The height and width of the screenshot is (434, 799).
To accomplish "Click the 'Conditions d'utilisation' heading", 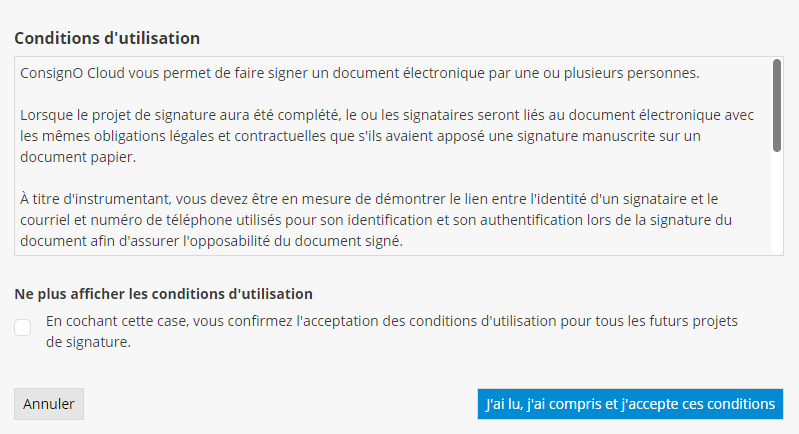I will coord(107,38).
